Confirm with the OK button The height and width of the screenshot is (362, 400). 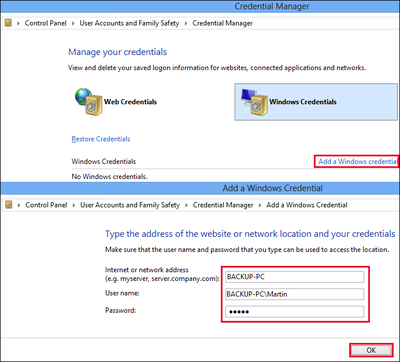(371, 350)
